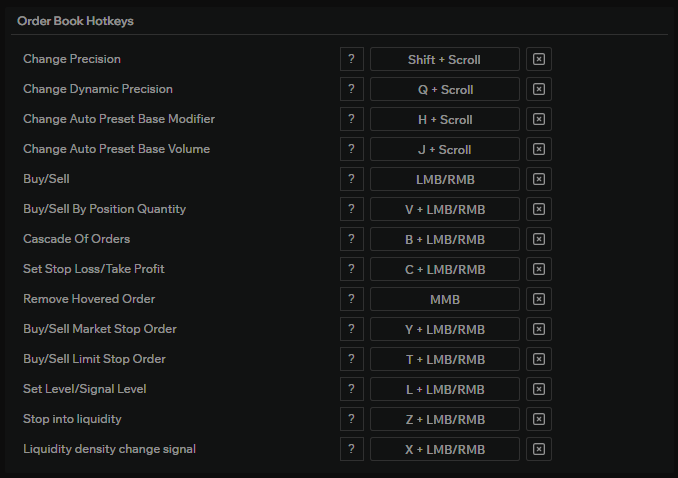Screen dimensions: 678x478
Task: Rebind the V + LMB/RMB hotkey
Action: 445,209
